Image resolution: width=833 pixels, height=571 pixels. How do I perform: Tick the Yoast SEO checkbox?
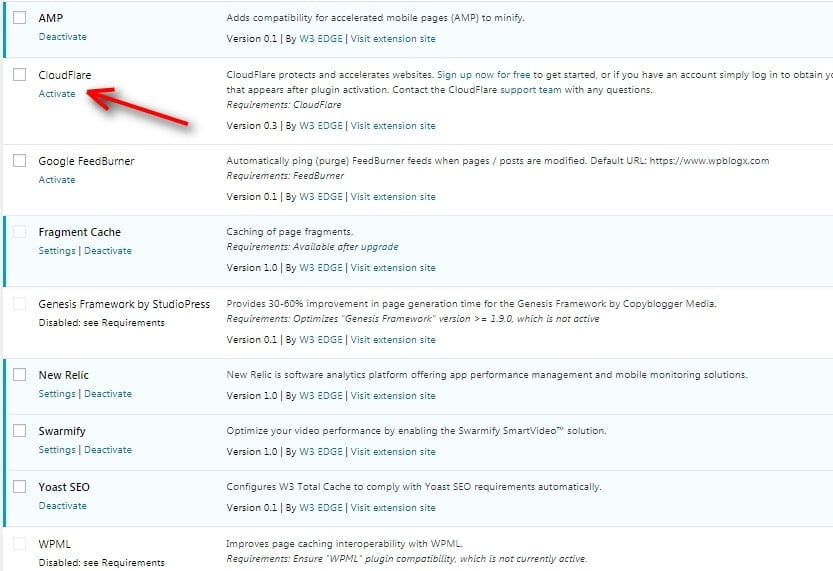pyautogui.click(x=20, y=487)
